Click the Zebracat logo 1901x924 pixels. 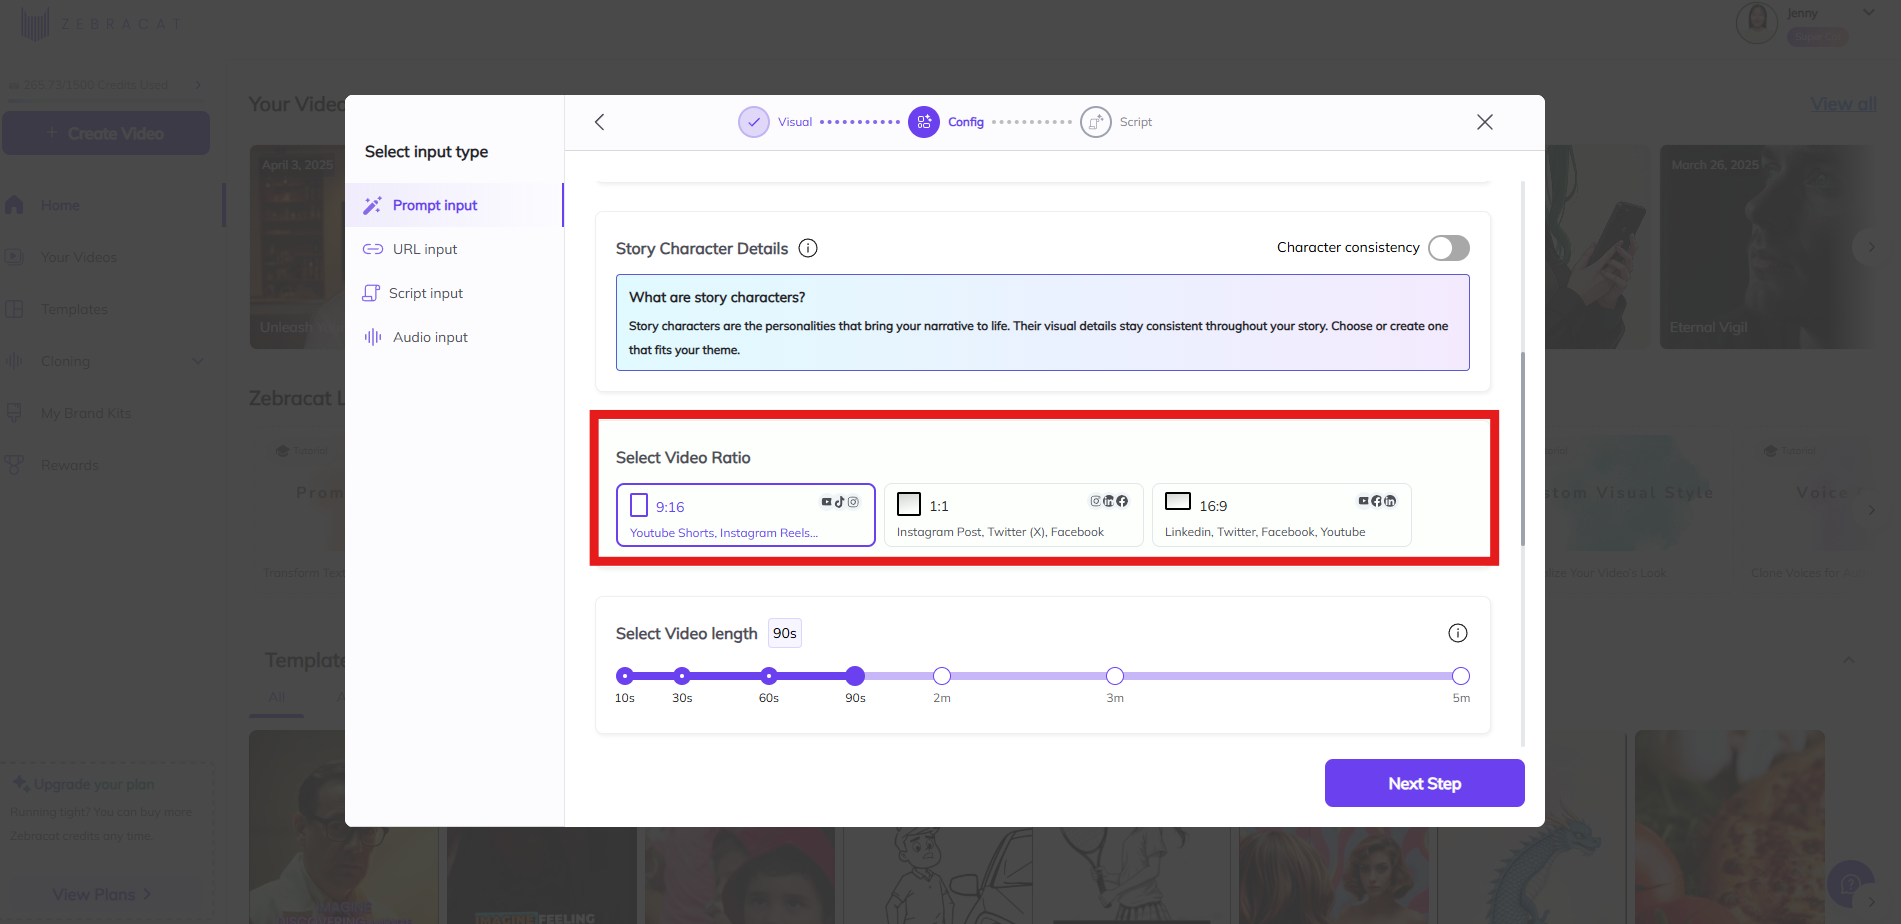click(100, 23)
